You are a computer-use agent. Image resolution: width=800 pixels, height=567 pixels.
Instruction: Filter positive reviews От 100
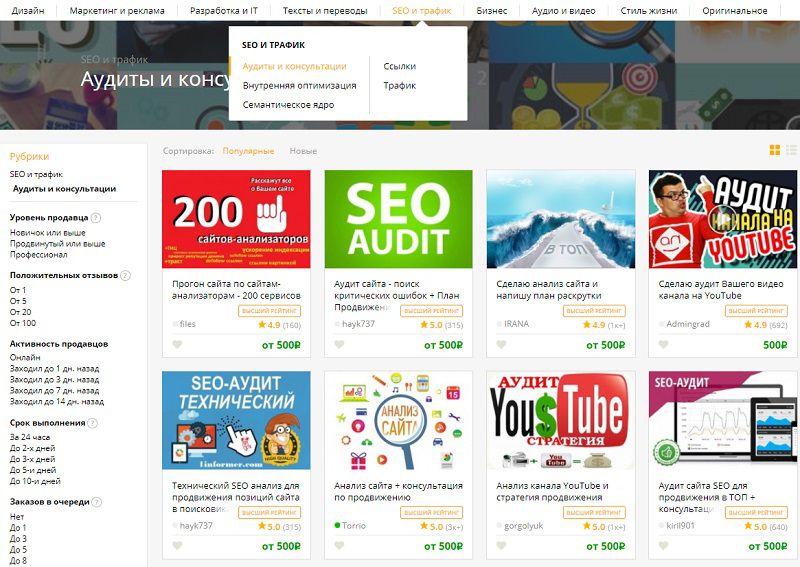click(x=23, y=323)
